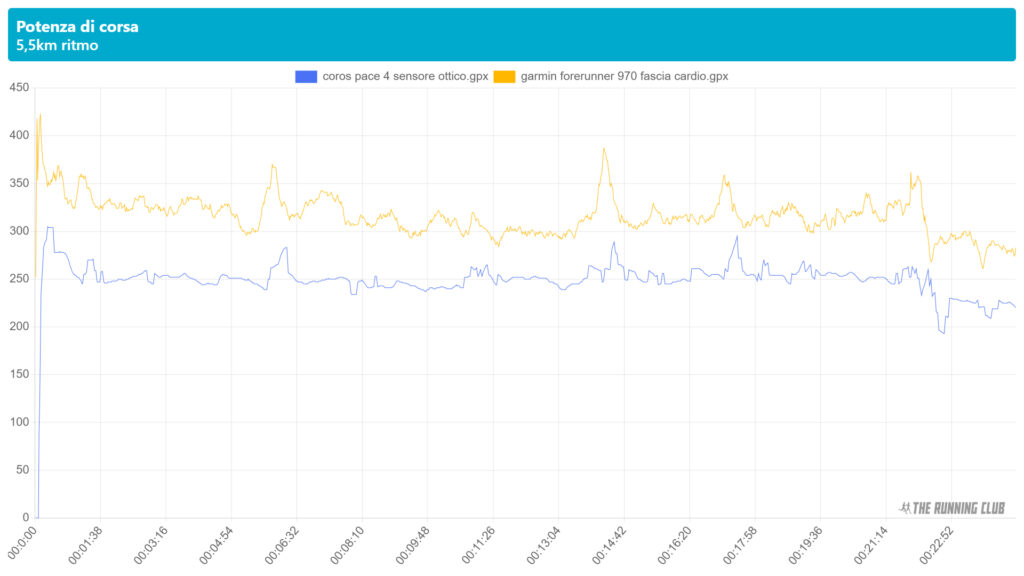Click the 450 value on the Y axis
The height and width of the screenshot is (576, 1024).
coord(18,88)
